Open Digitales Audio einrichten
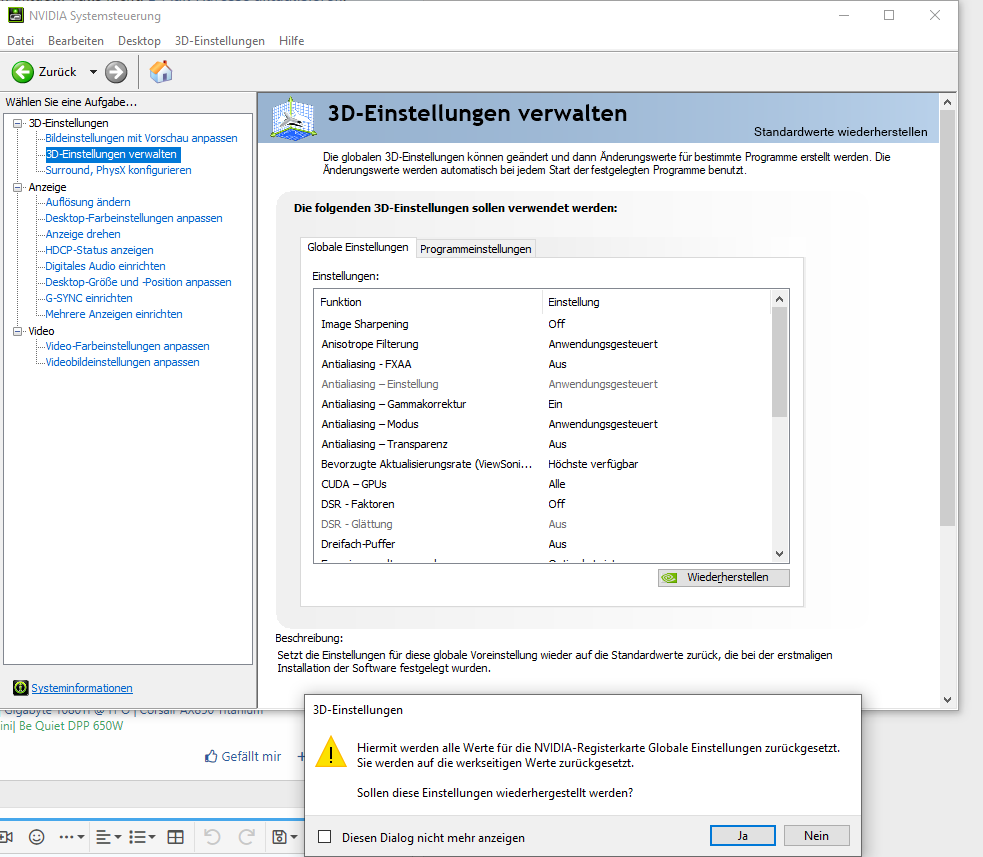Image resolution: width=983 pixels, height=857 pixels. (105, 266)
